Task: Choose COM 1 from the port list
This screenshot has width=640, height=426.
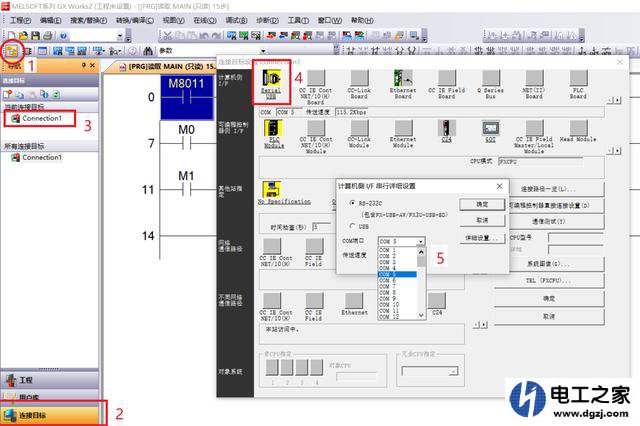Action: click(397, 250)
